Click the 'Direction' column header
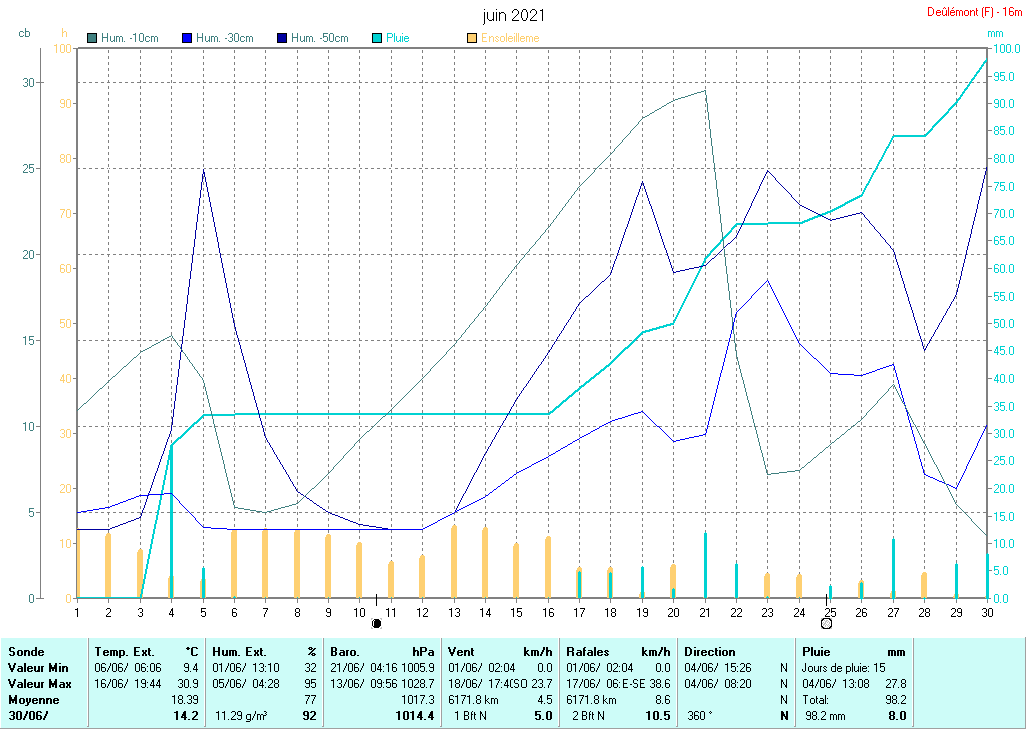Viewport: 1026px width, 729px height. click(711, 652)
